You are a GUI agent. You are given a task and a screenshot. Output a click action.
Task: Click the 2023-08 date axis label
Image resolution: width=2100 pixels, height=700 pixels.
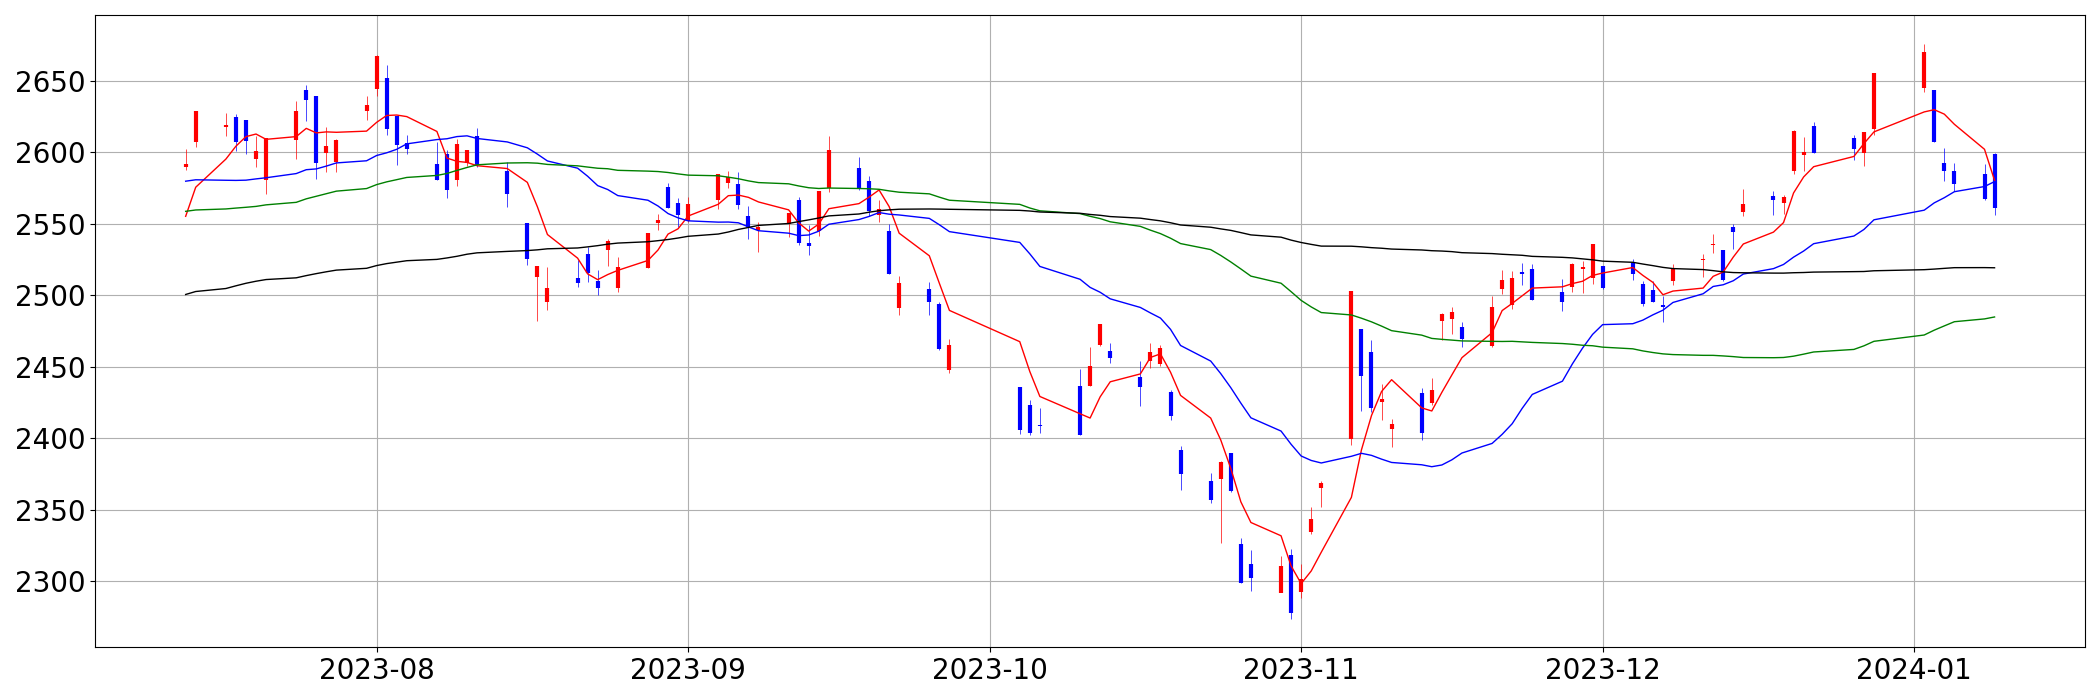pyautogui.click(x=377, y=670)
